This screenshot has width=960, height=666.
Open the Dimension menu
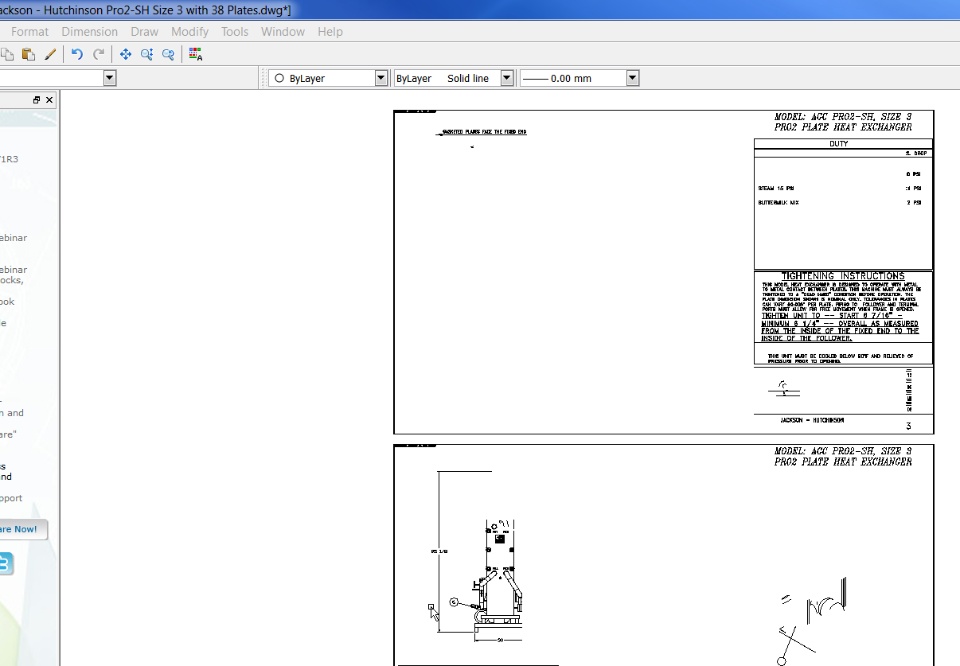click(x=89, y=32)
